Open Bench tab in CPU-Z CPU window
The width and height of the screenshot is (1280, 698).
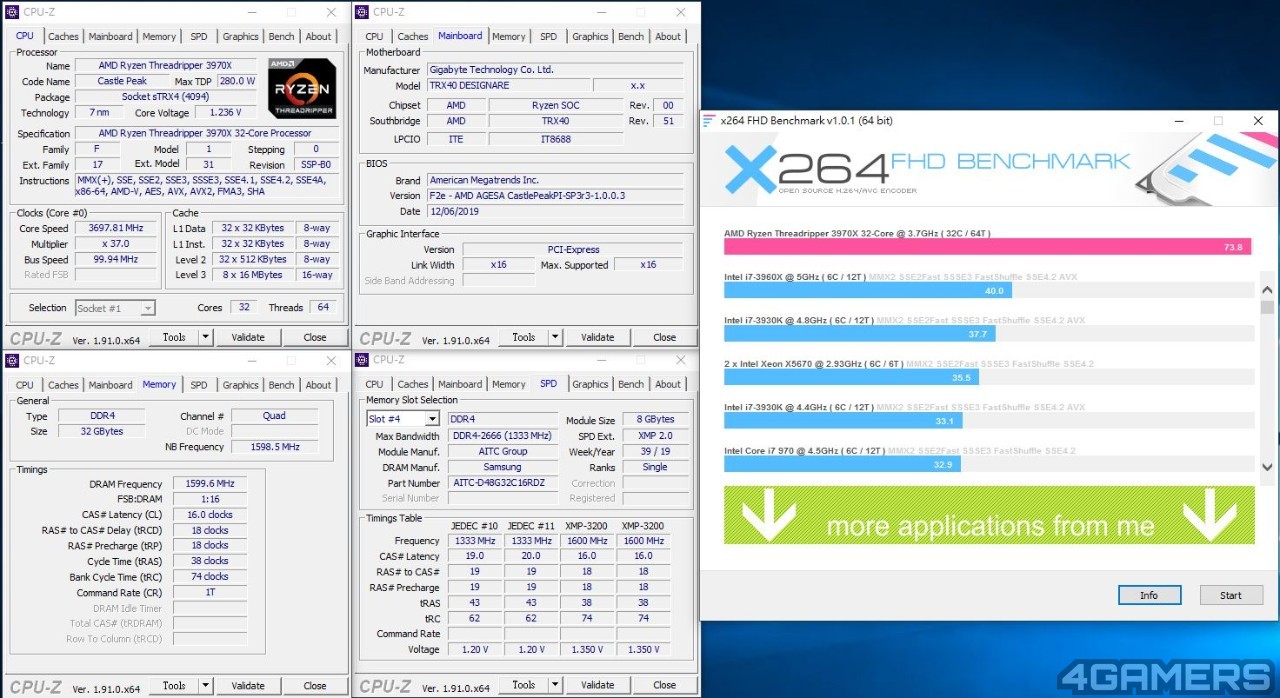pos(282,37)
